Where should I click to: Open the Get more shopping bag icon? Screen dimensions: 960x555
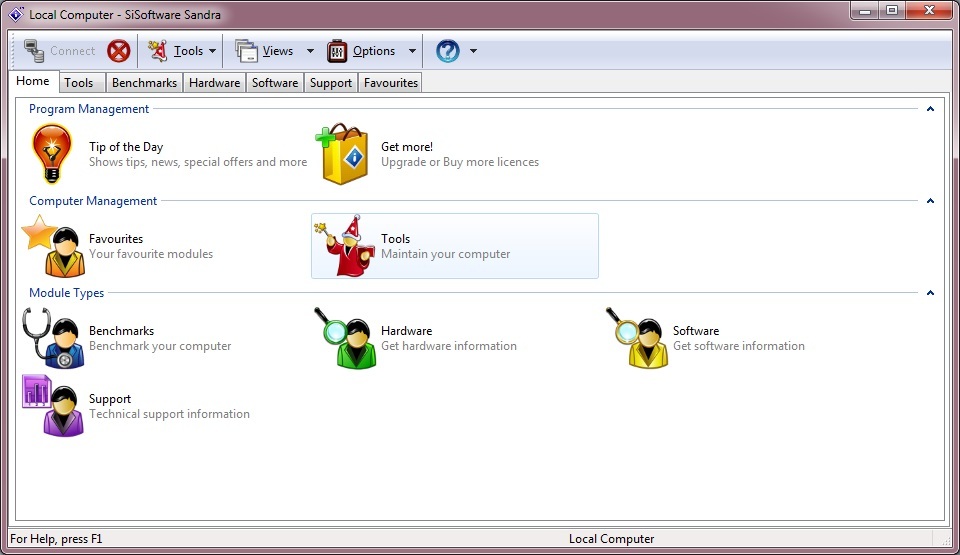pos(342,154)
